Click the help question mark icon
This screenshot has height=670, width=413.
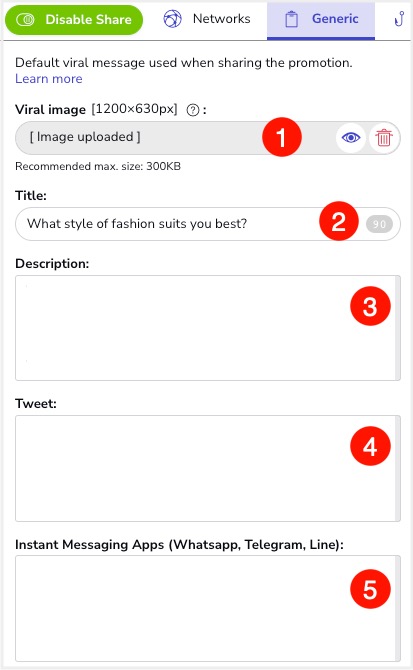pos(193,110)
